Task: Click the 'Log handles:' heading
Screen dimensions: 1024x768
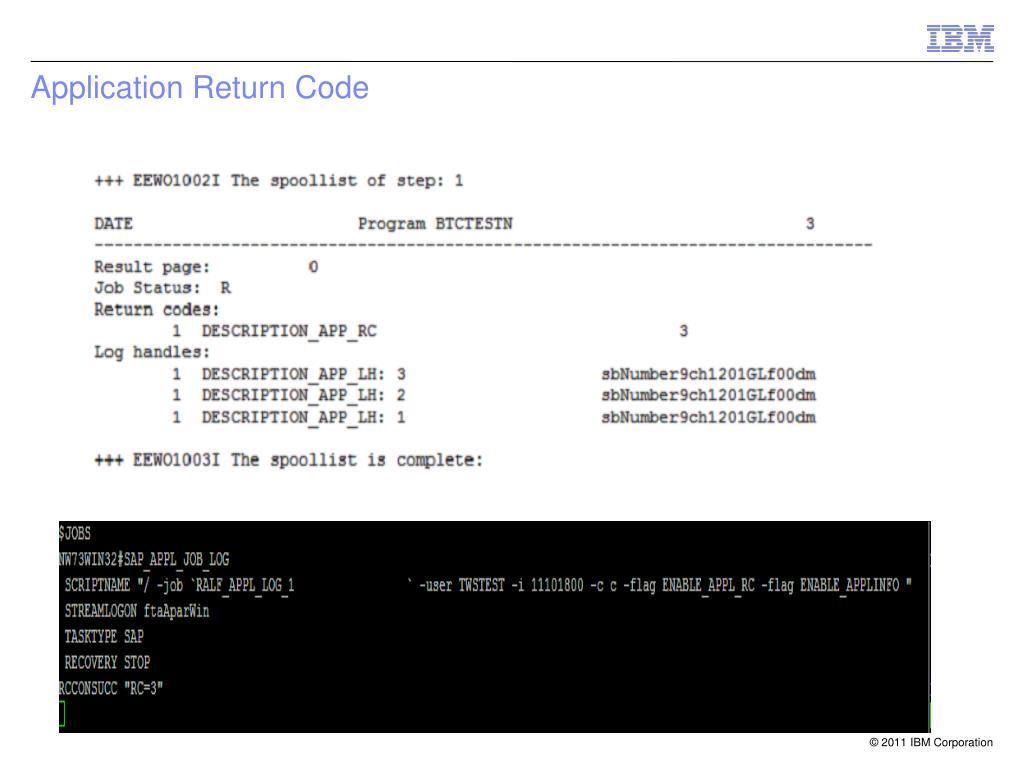Action: pyautogui.click(x=152, y=353)
